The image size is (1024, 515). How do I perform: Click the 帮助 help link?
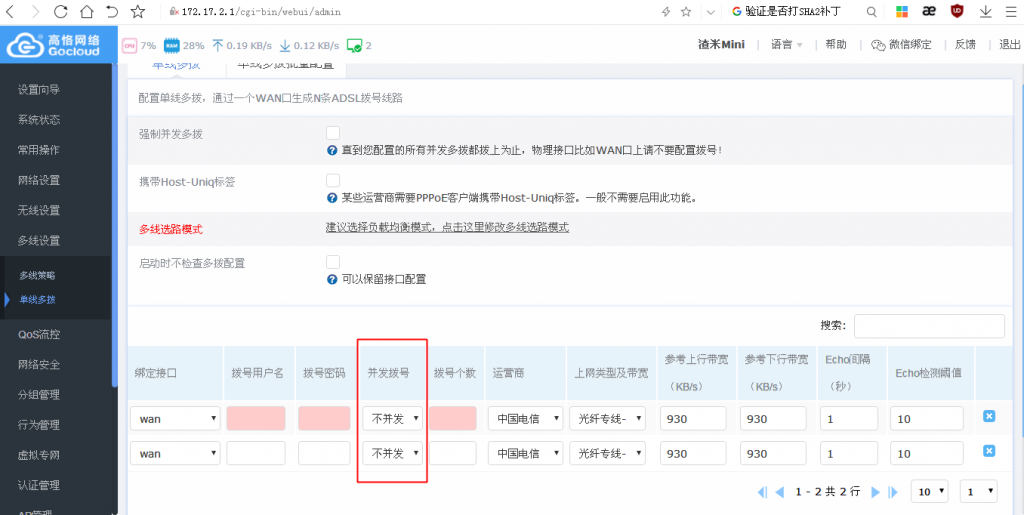click(836, 44)
